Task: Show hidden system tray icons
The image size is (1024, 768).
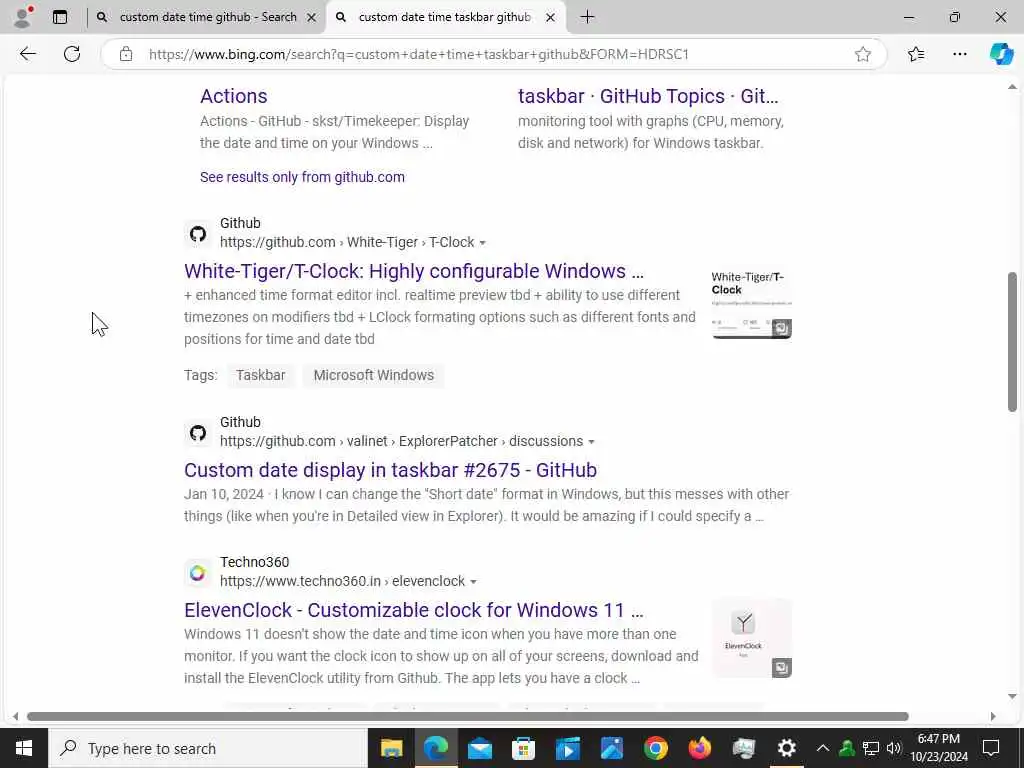Action: pyautogui.click(x=823, y=748)
